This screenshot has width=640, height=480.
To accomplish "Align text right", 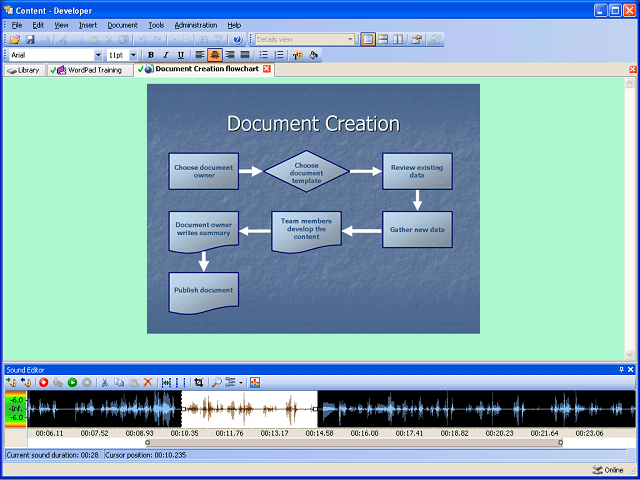I will (230, 55).
